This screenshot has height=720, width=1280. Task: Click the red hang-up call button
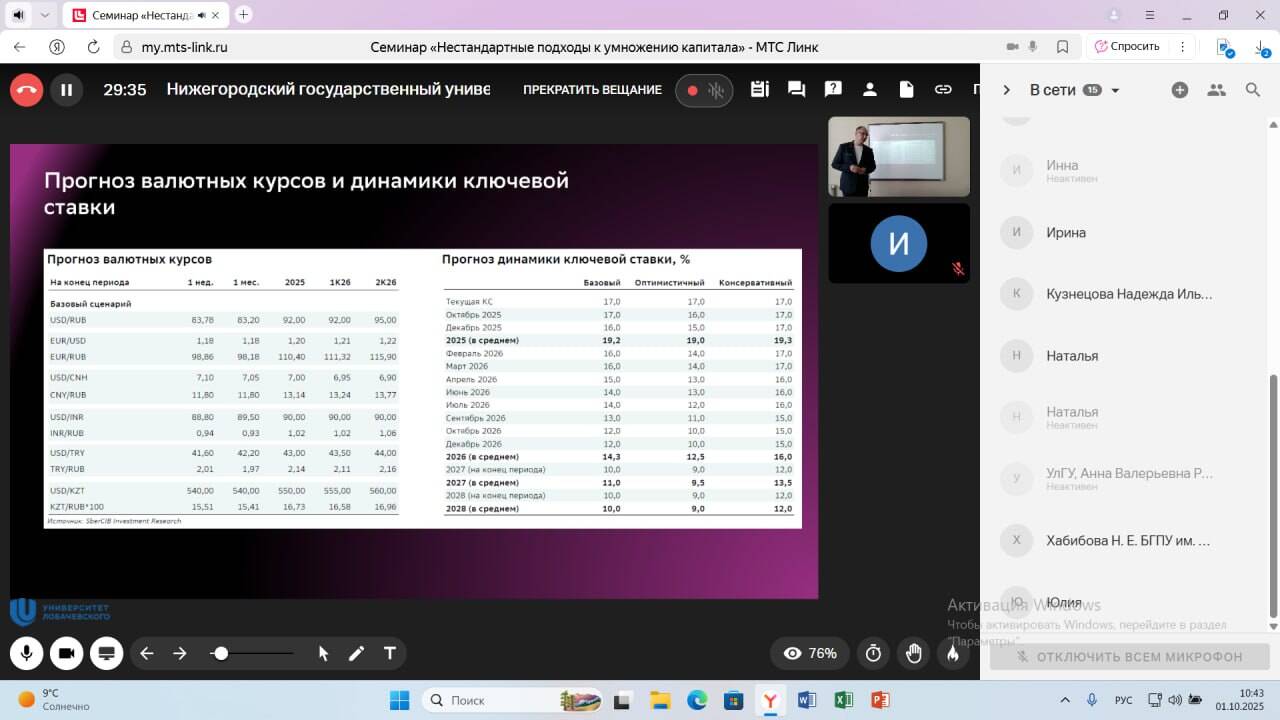tap(27, 90)
